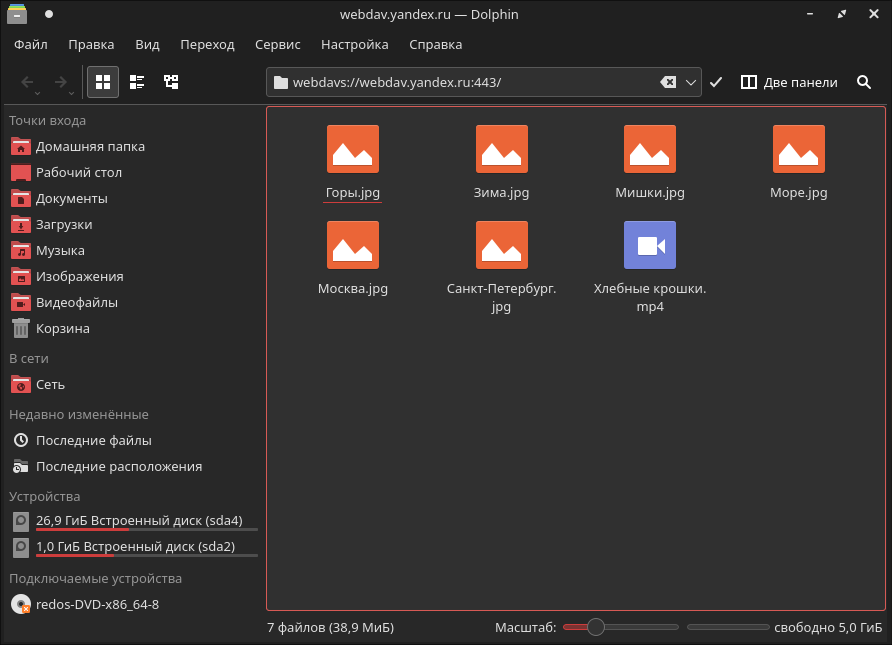Screen dimensions: 892x645
Task: Switch to compact view mode
Action: (137, 82)
